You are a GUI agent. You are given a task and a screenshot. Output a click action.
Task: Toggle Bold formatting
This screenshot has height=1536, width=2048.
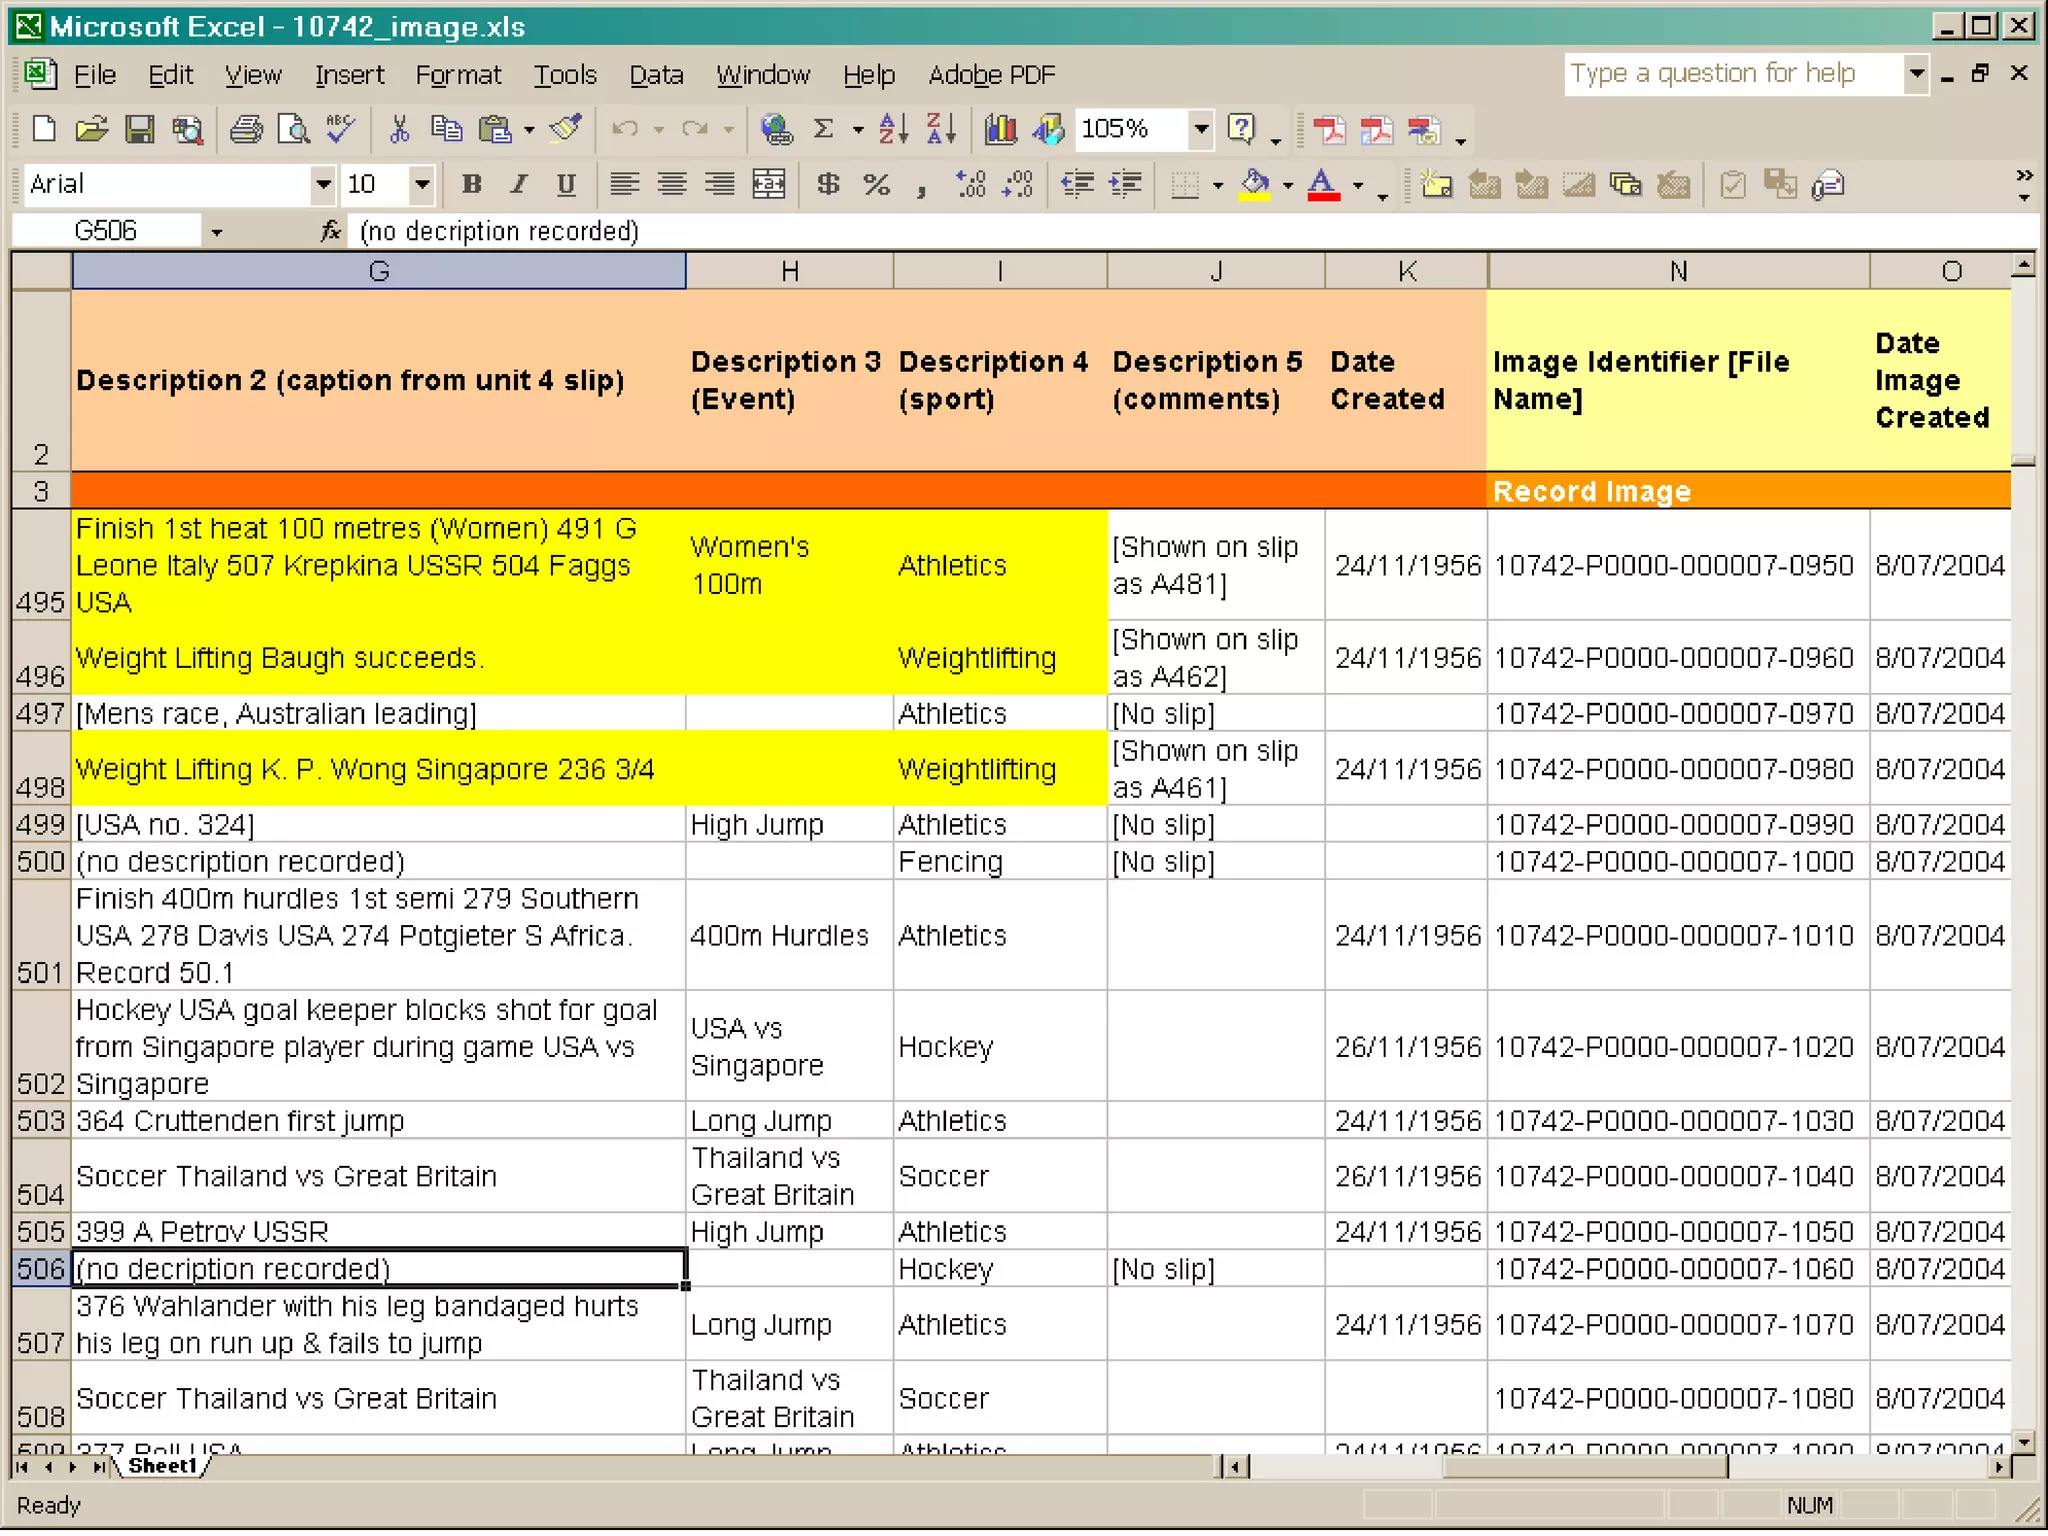[471, 185]
